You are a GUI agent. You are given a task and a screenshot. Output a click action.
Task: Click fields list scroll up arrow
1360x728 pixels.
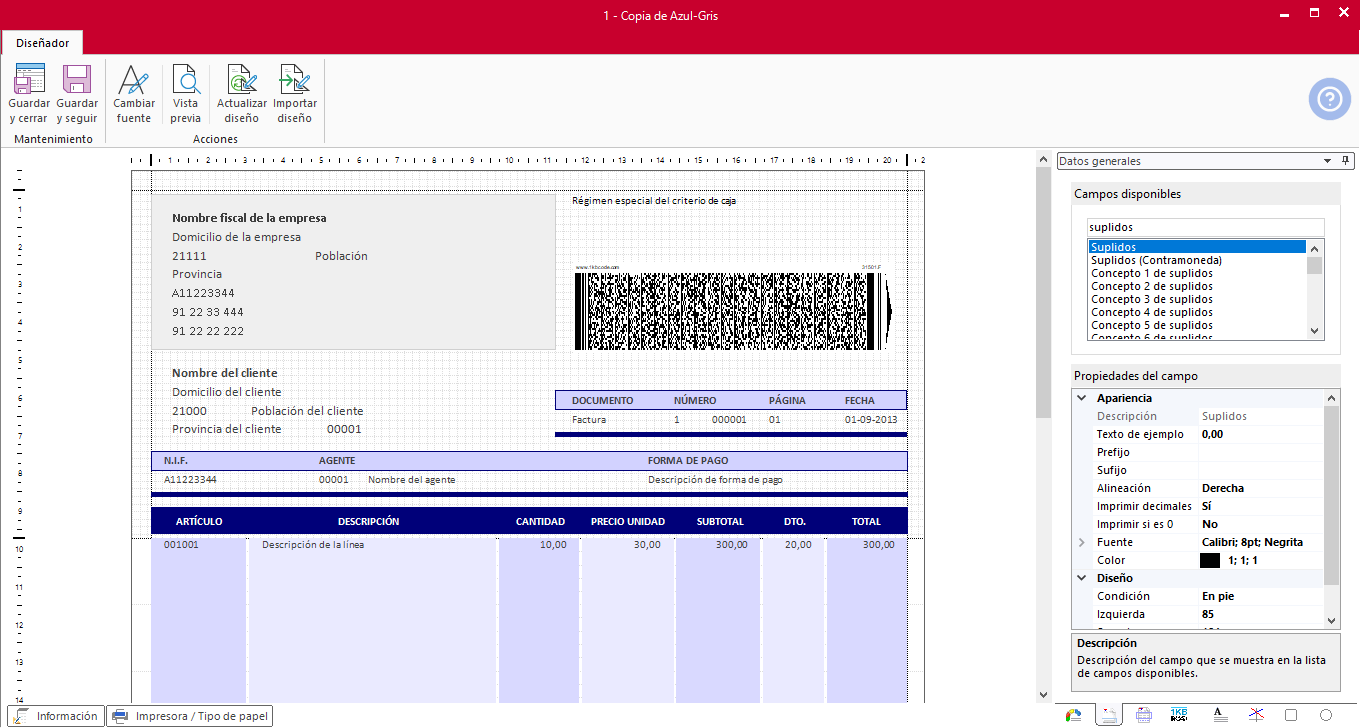click(1315, 248)
